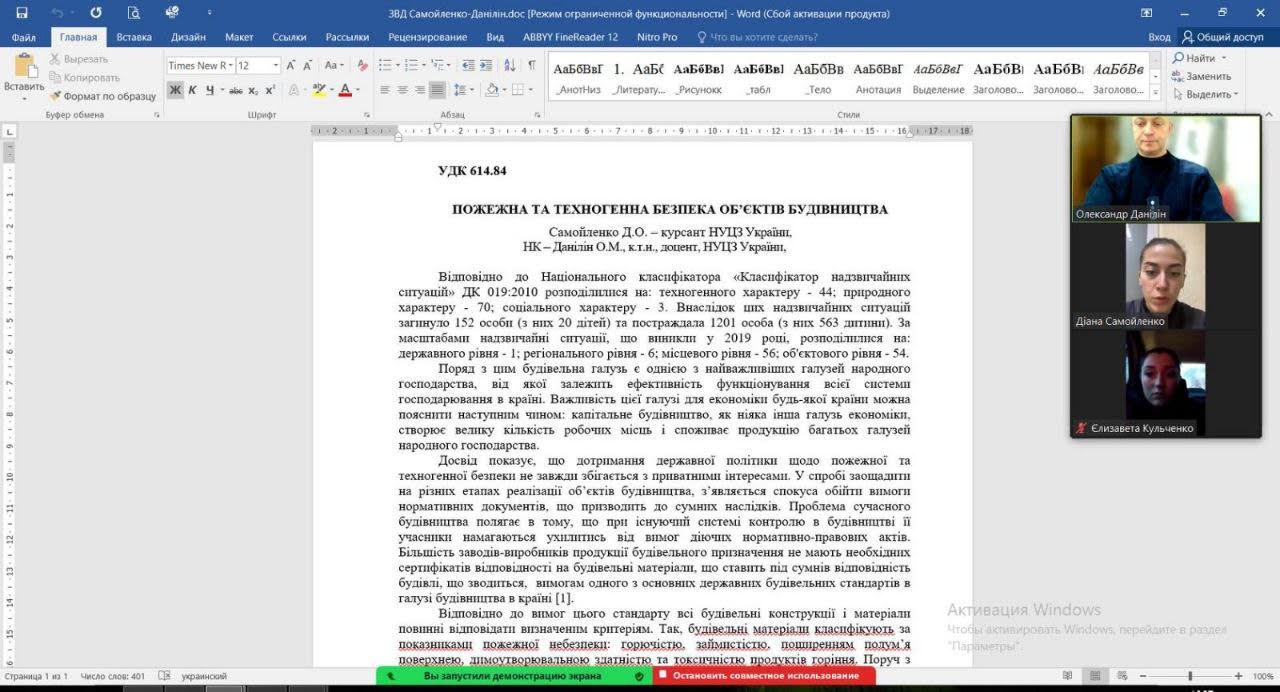The width and height of the screenshot is (1280, 692).
Task: Save the document with the floppy disk icon
Action: click(x=21, y=13)
